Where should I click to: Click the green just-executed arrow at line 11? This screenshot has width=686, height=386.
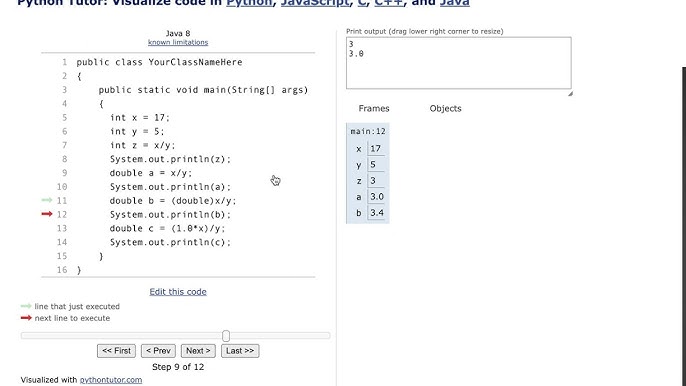[x=47, y=200]
